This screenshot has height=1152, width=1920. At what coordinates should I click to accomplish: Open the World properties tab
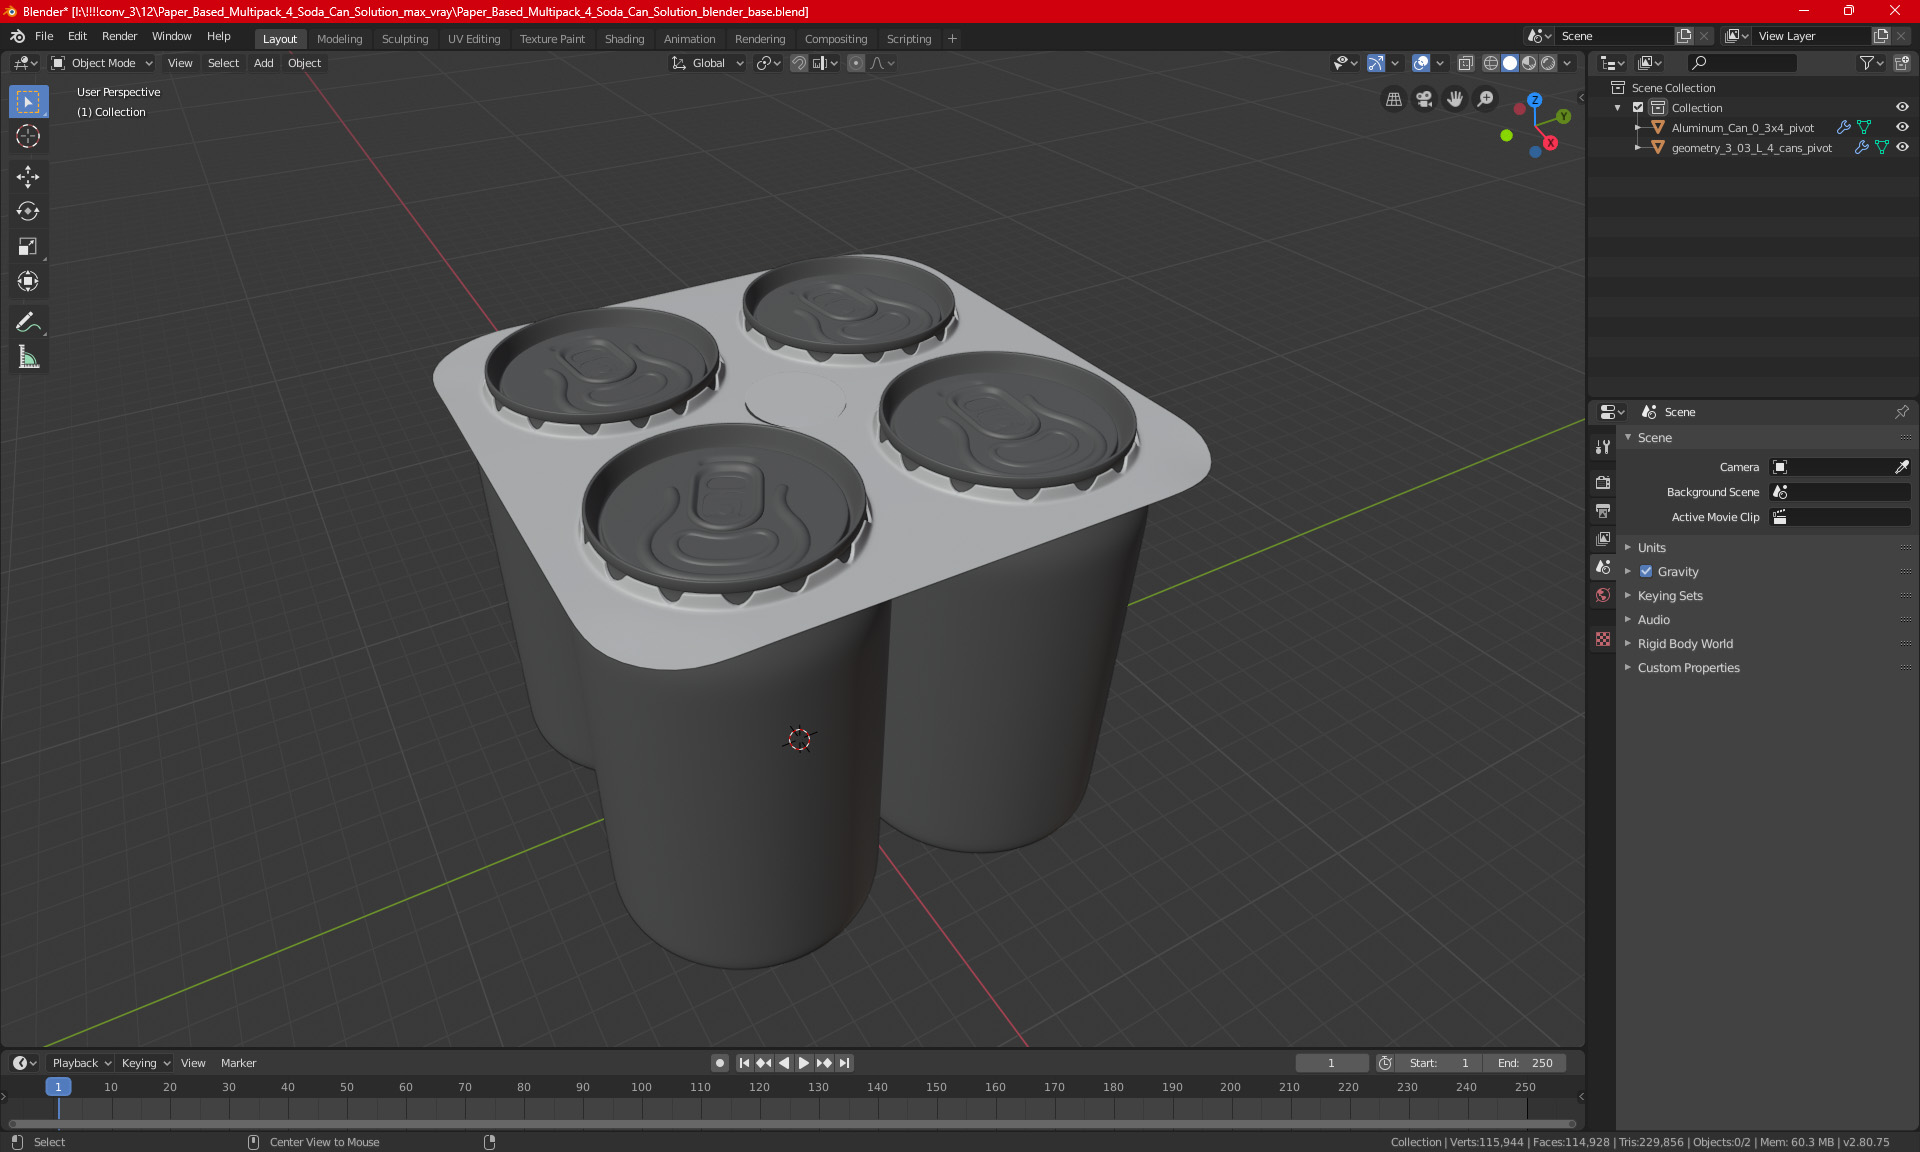tap(1603, 595)
